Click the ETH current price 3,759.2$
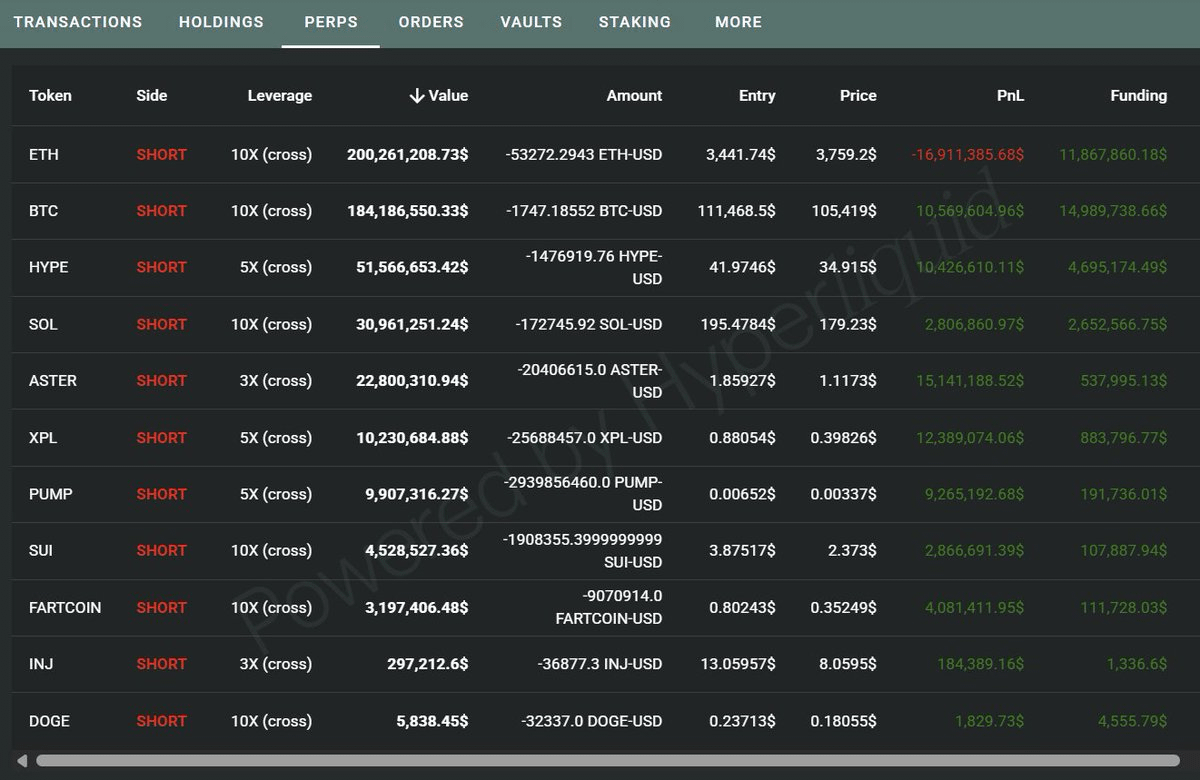The width and height of the screenshot is (1200, 780). [x=846, y=155]
